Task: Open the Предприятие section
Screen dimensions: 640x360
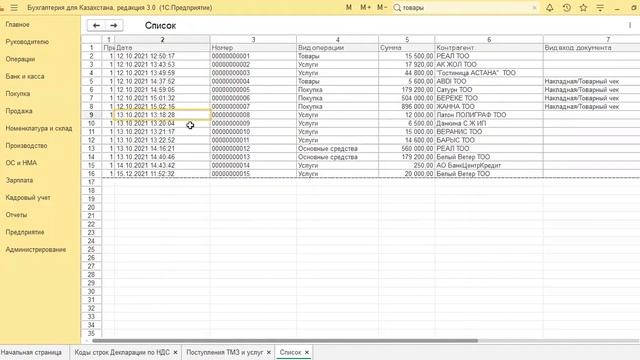Action: click(25, 232)
